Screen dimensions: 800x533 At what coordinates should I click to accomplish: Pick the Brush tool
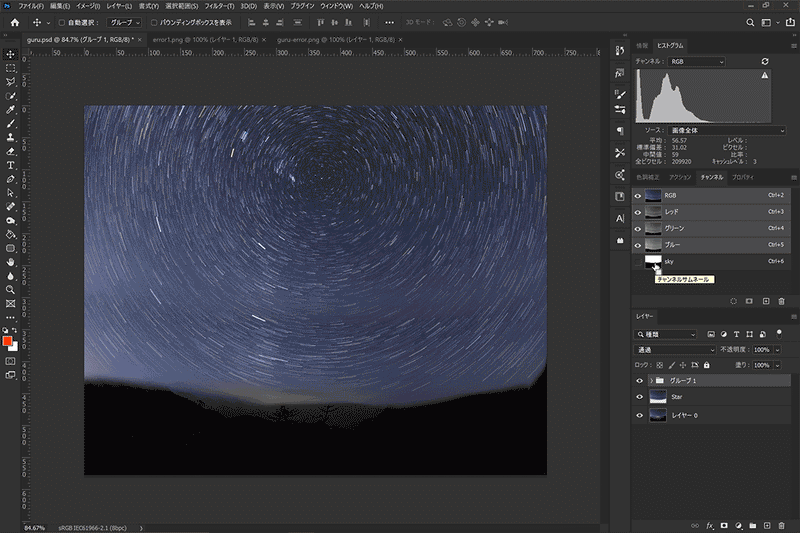10,123
